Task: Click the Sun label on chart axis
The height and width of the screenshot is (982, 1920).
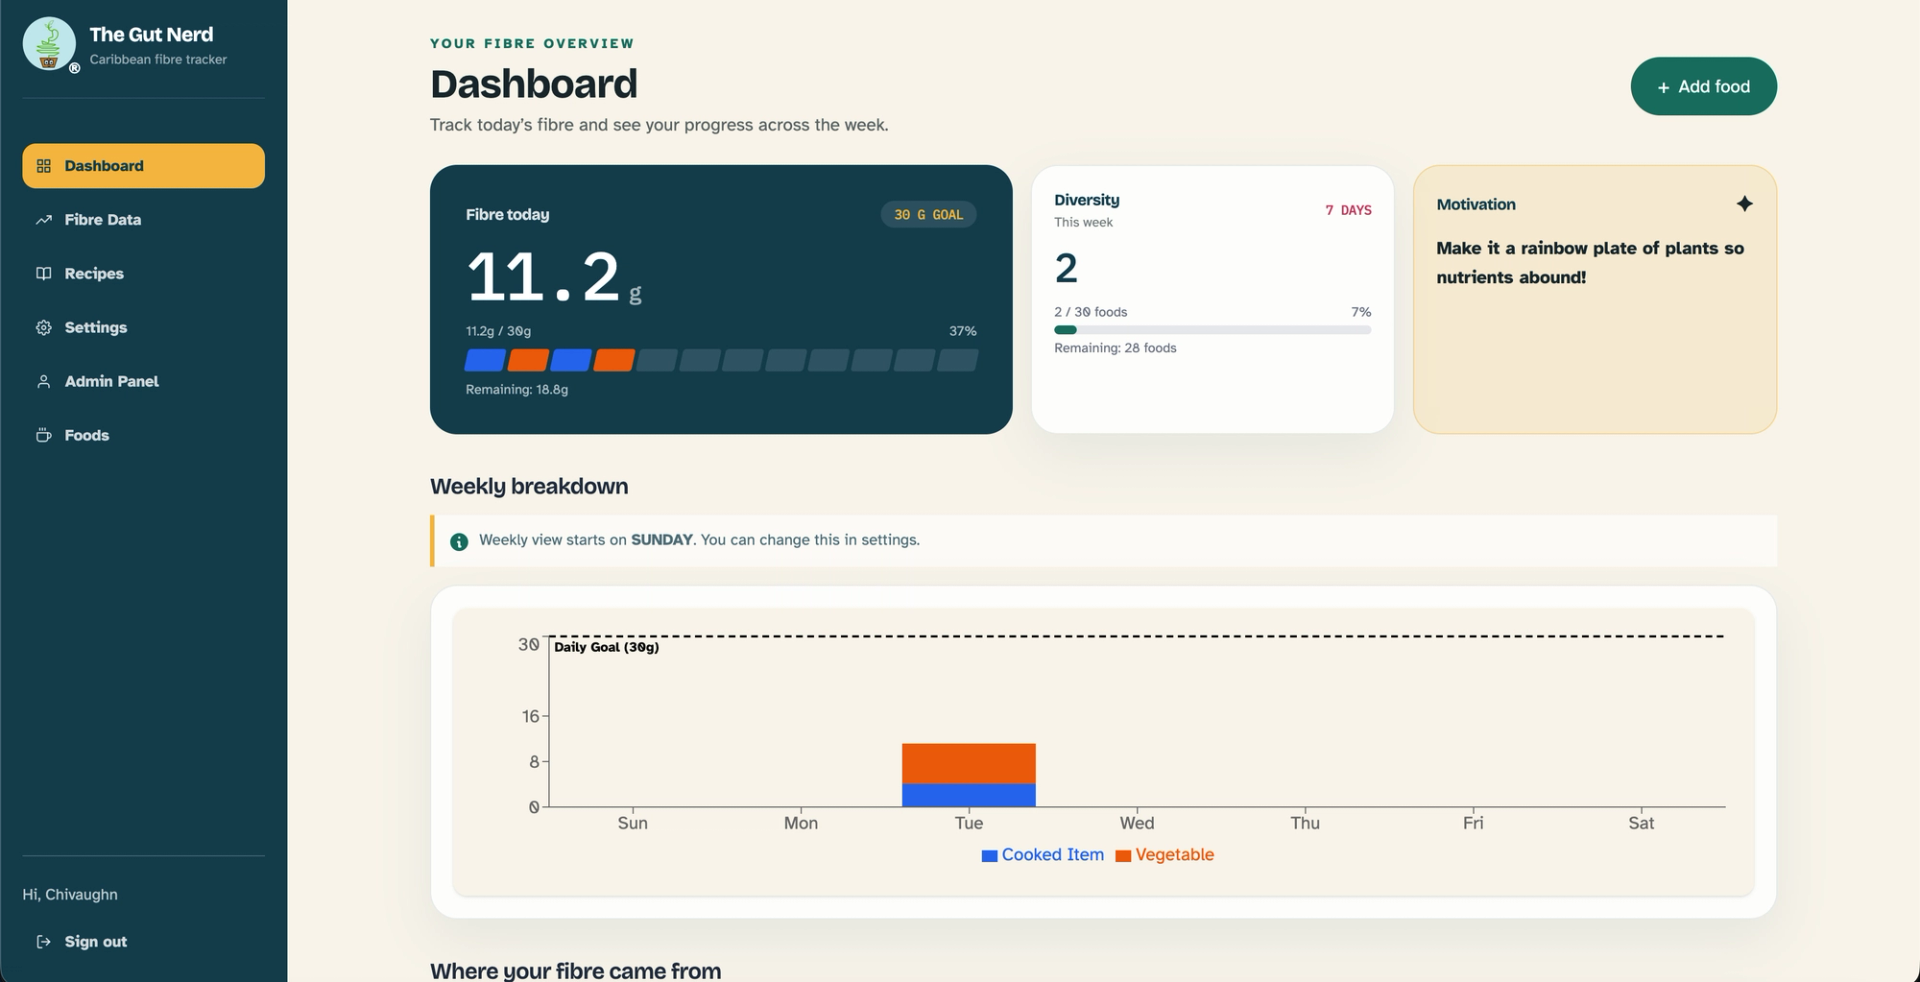Action: click(x=633, y=823)
